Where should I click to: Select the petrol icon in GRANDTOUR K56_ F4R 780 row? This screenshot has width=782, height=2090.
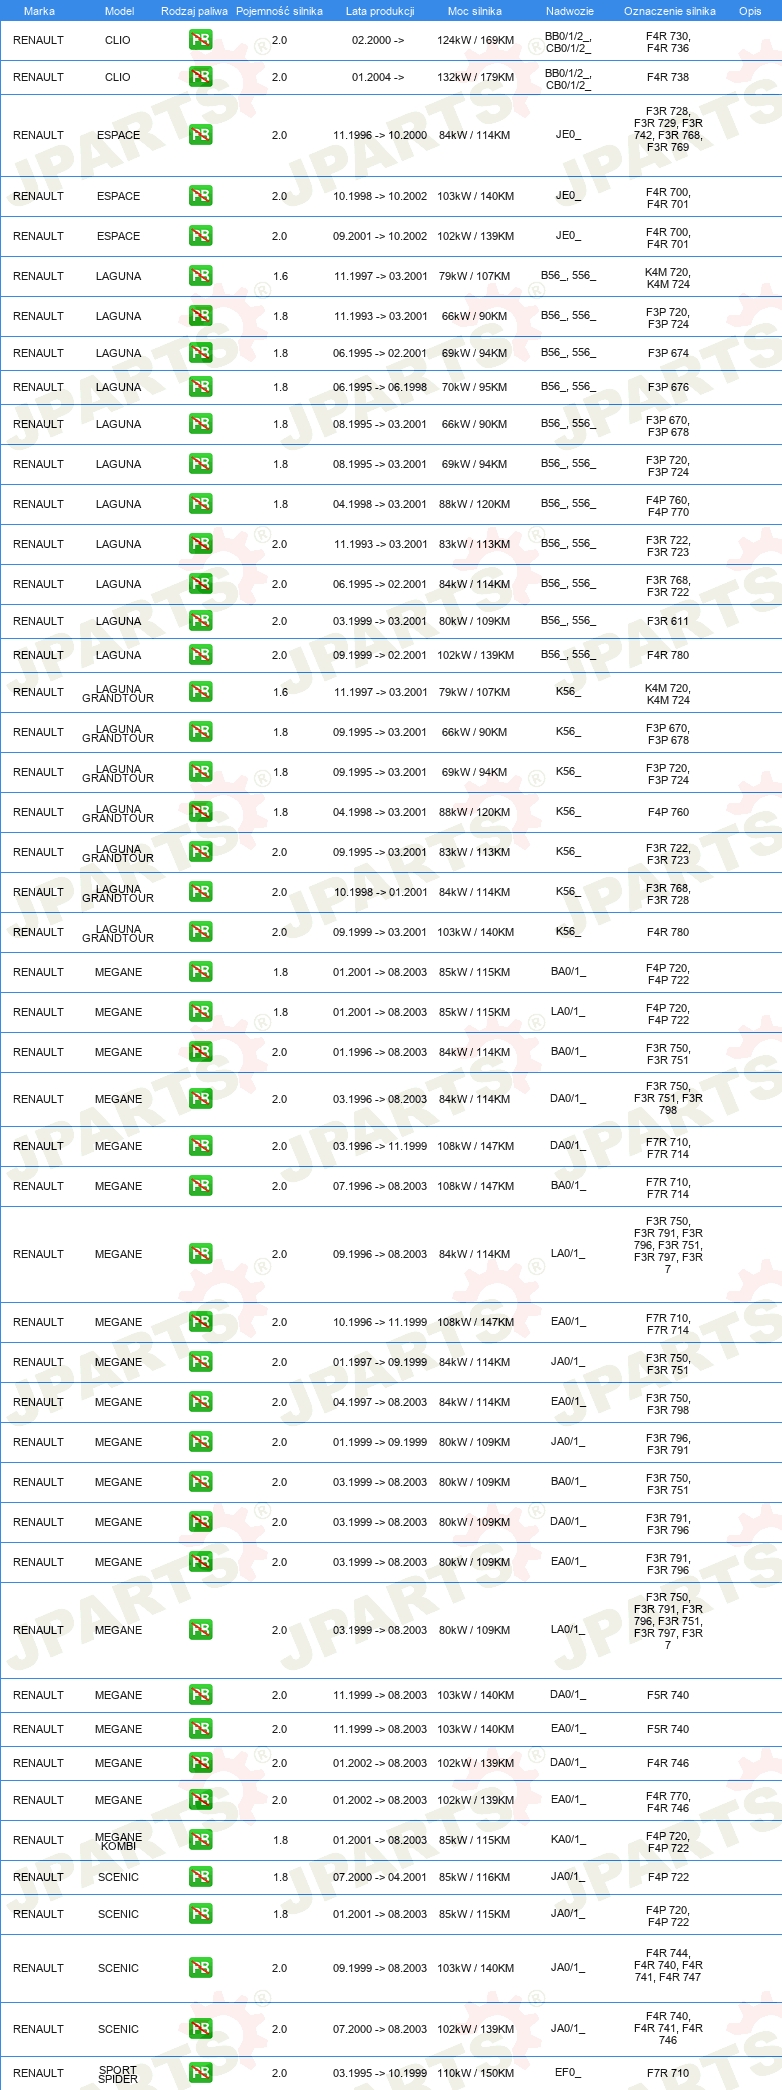click(x=200, y=932)
